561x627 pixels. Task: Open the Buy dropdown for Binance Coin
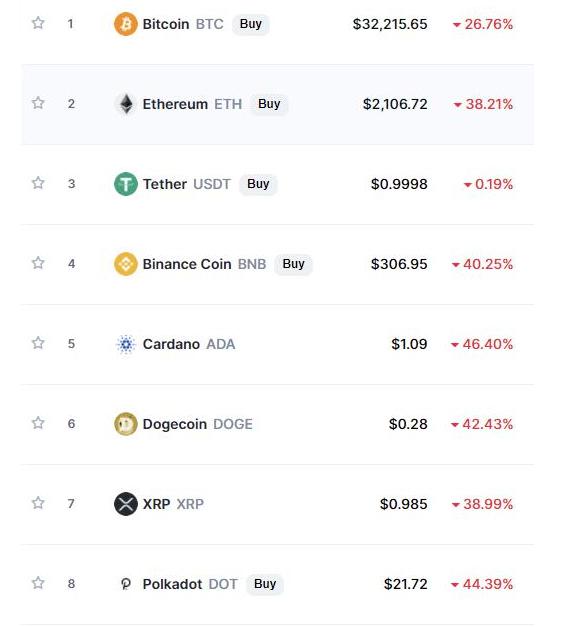(x=293, y=264)
